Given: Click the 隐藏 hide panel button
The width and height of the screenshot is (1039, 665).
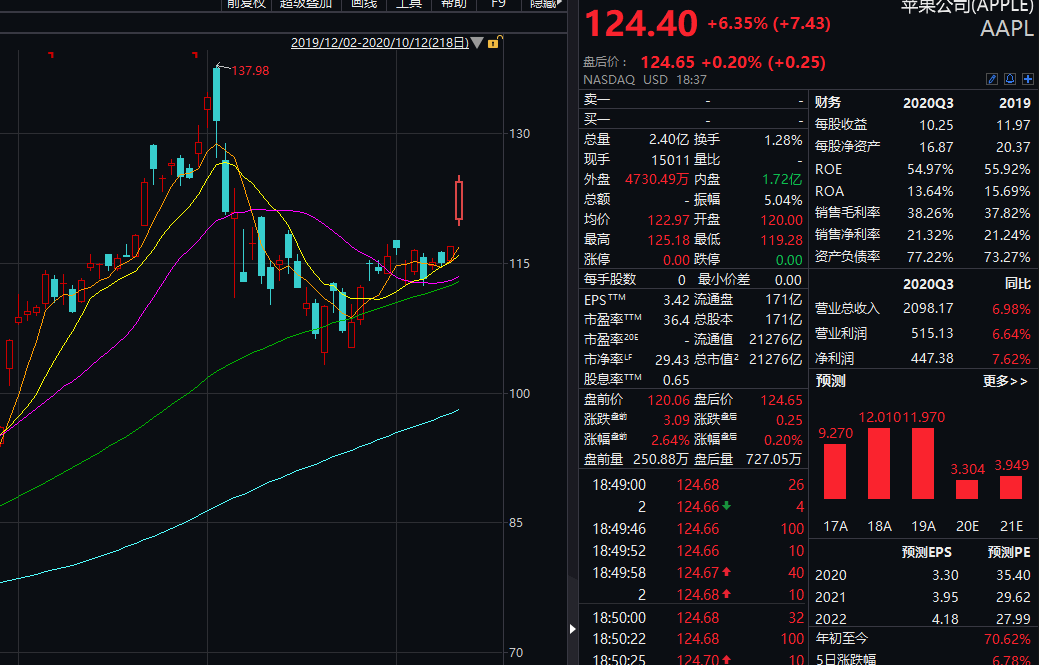Looking at the screenshot, I should click(543, 4).
